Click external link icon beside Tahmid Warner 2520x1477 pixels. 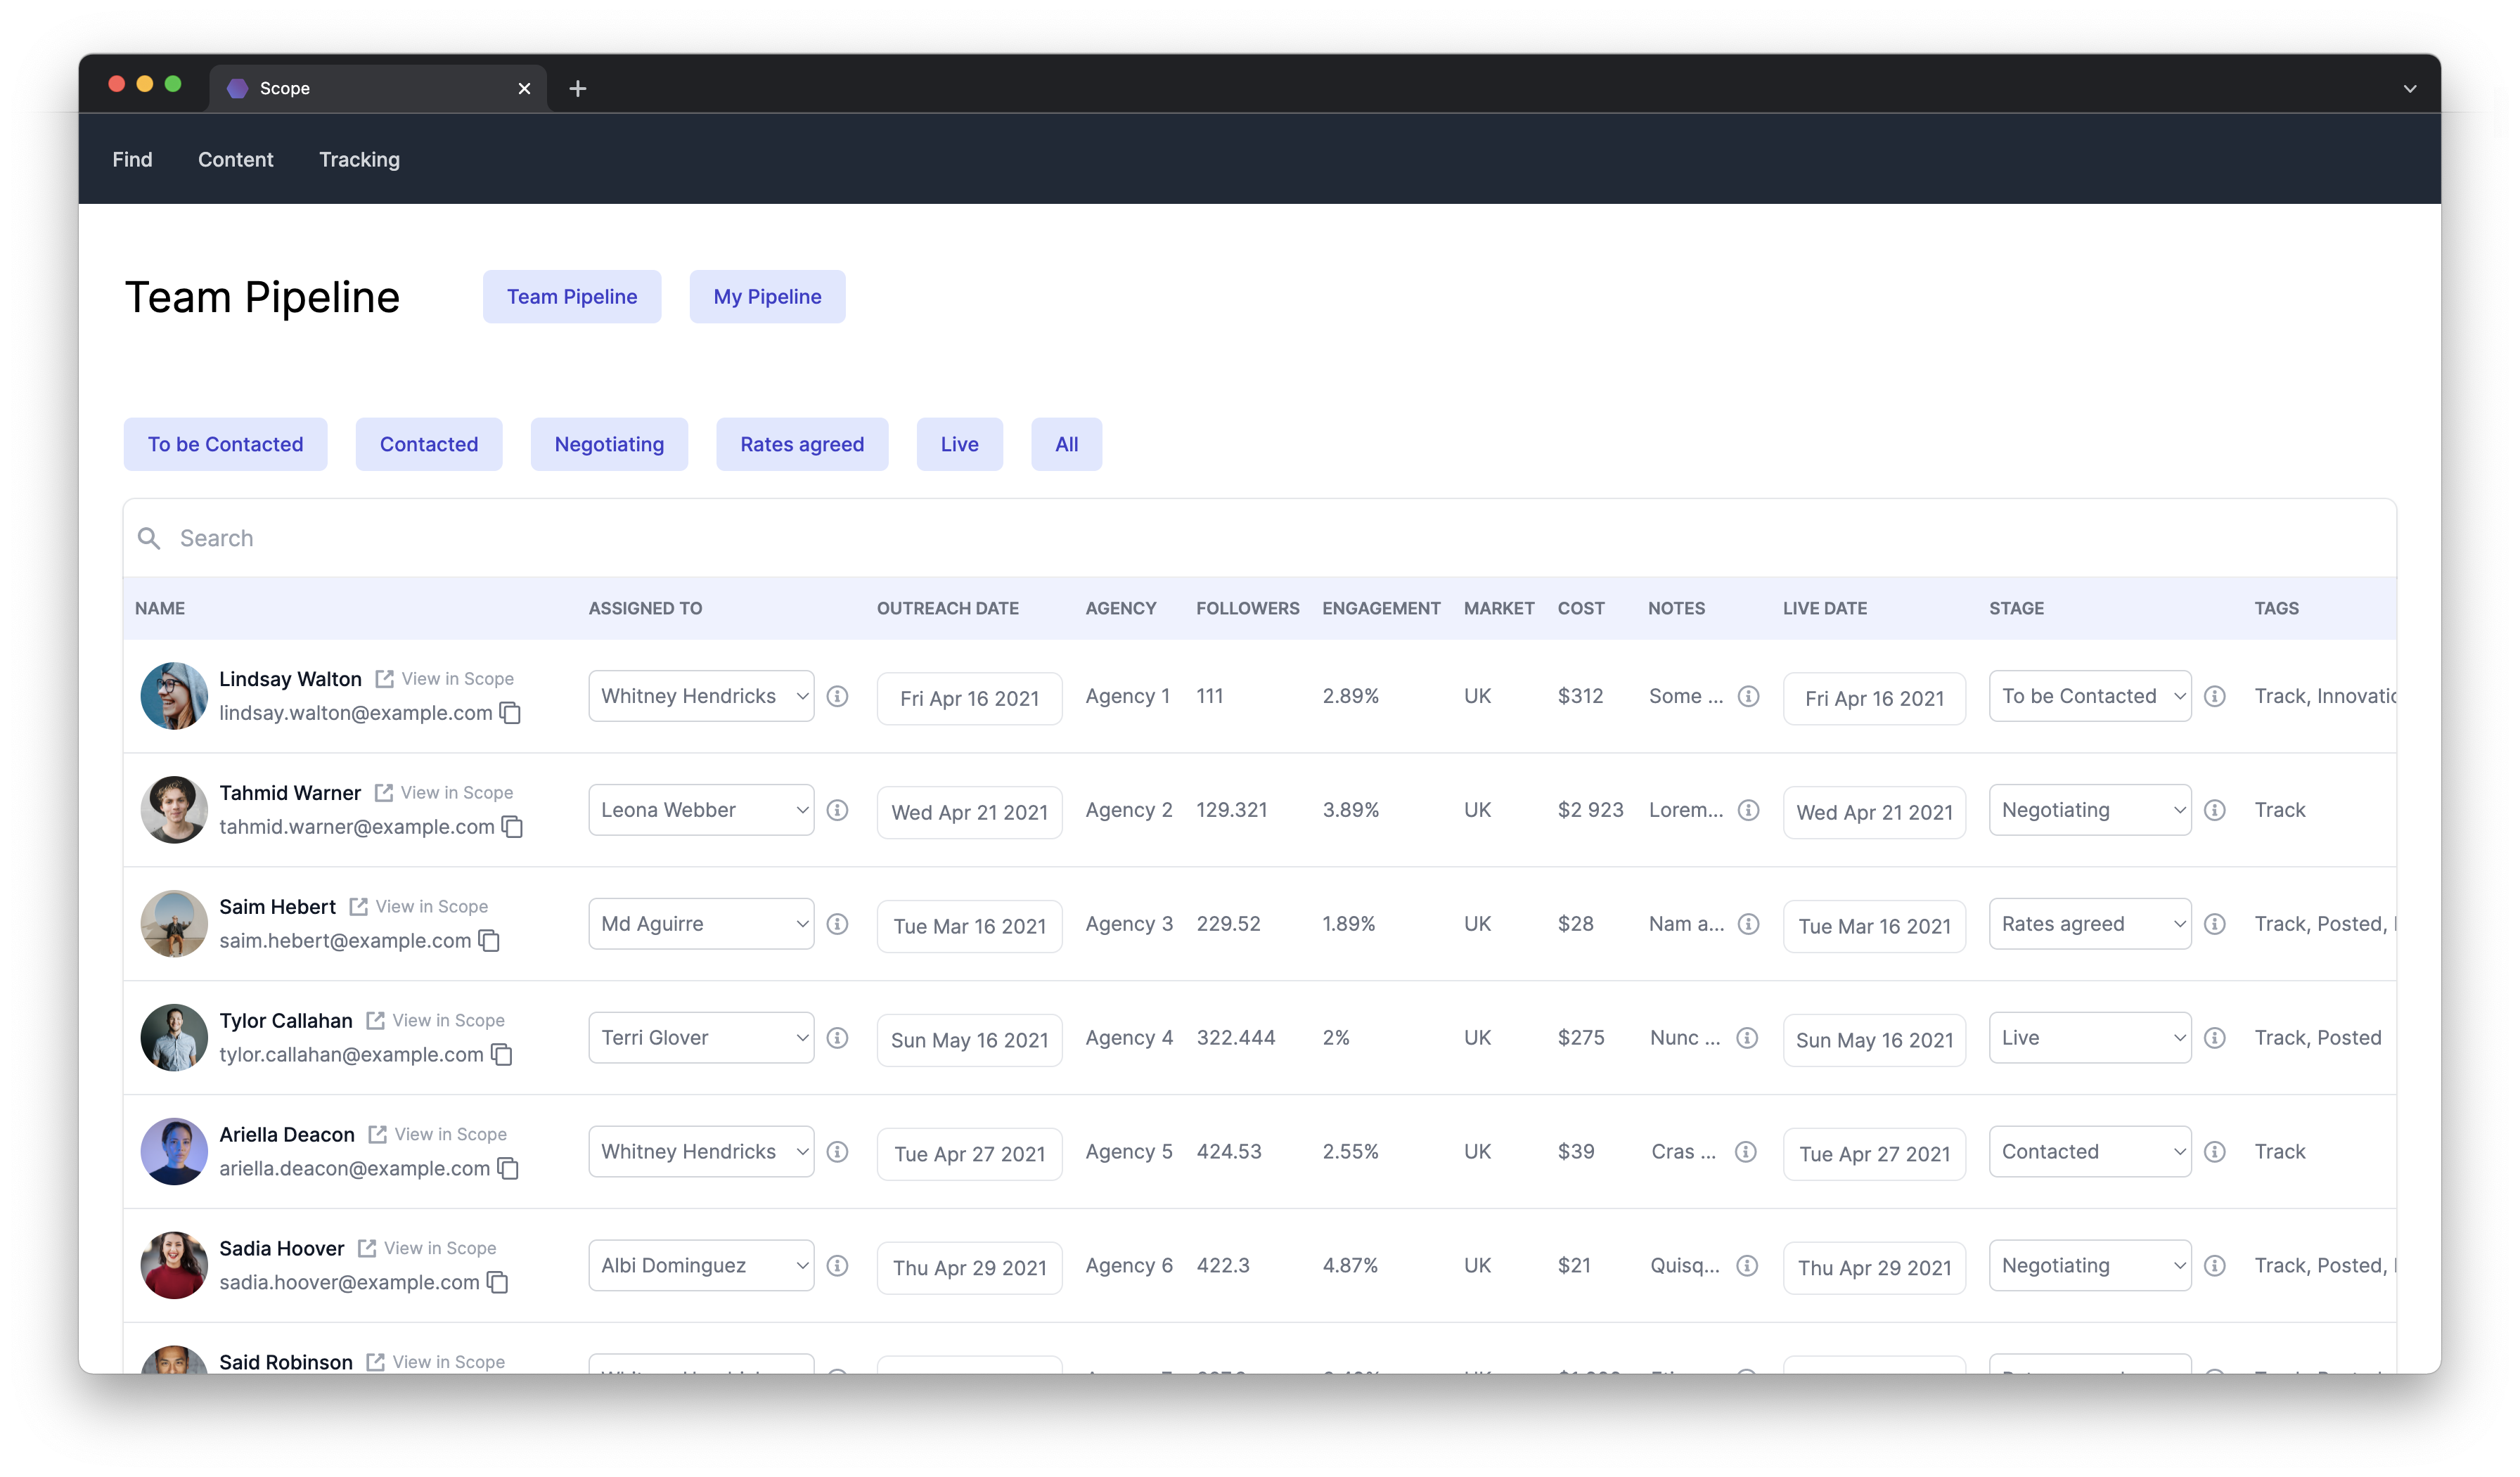(383, 793)
